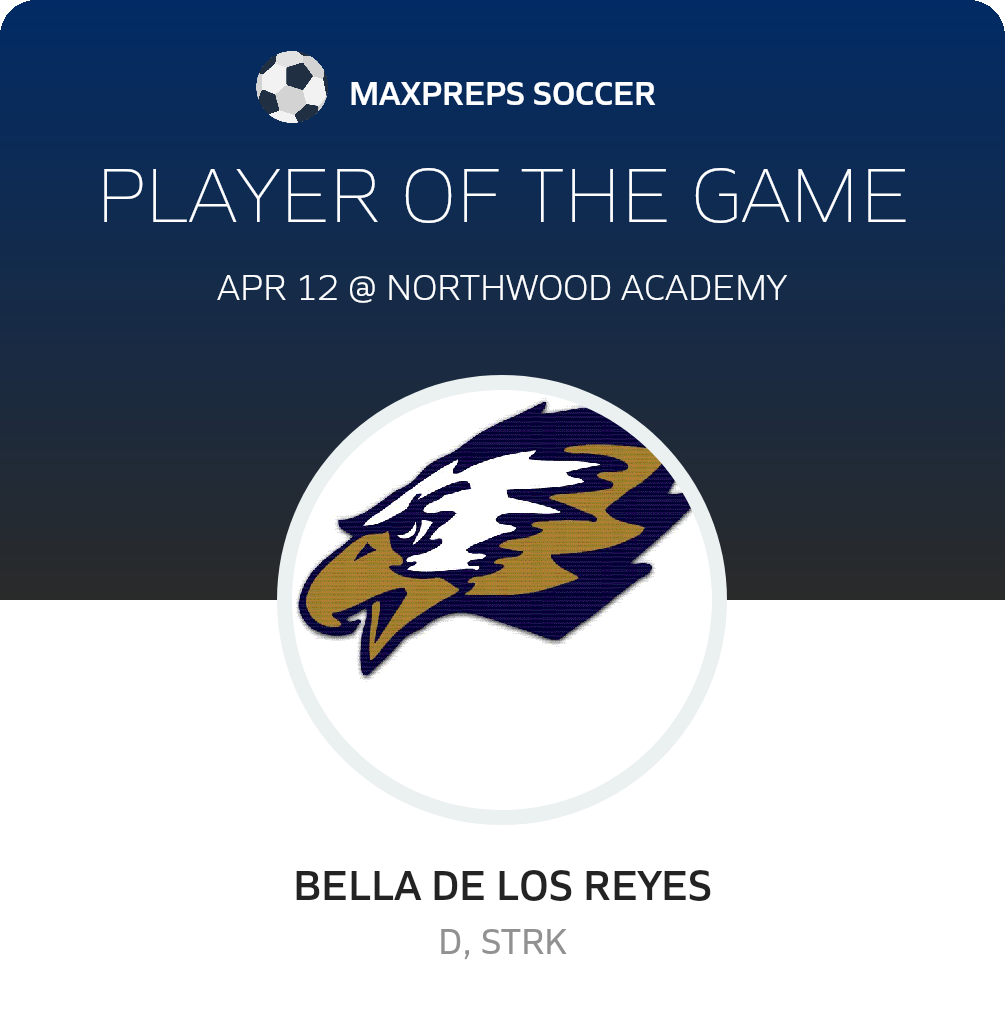Click the @ symbol in date line

click(362, 288)
